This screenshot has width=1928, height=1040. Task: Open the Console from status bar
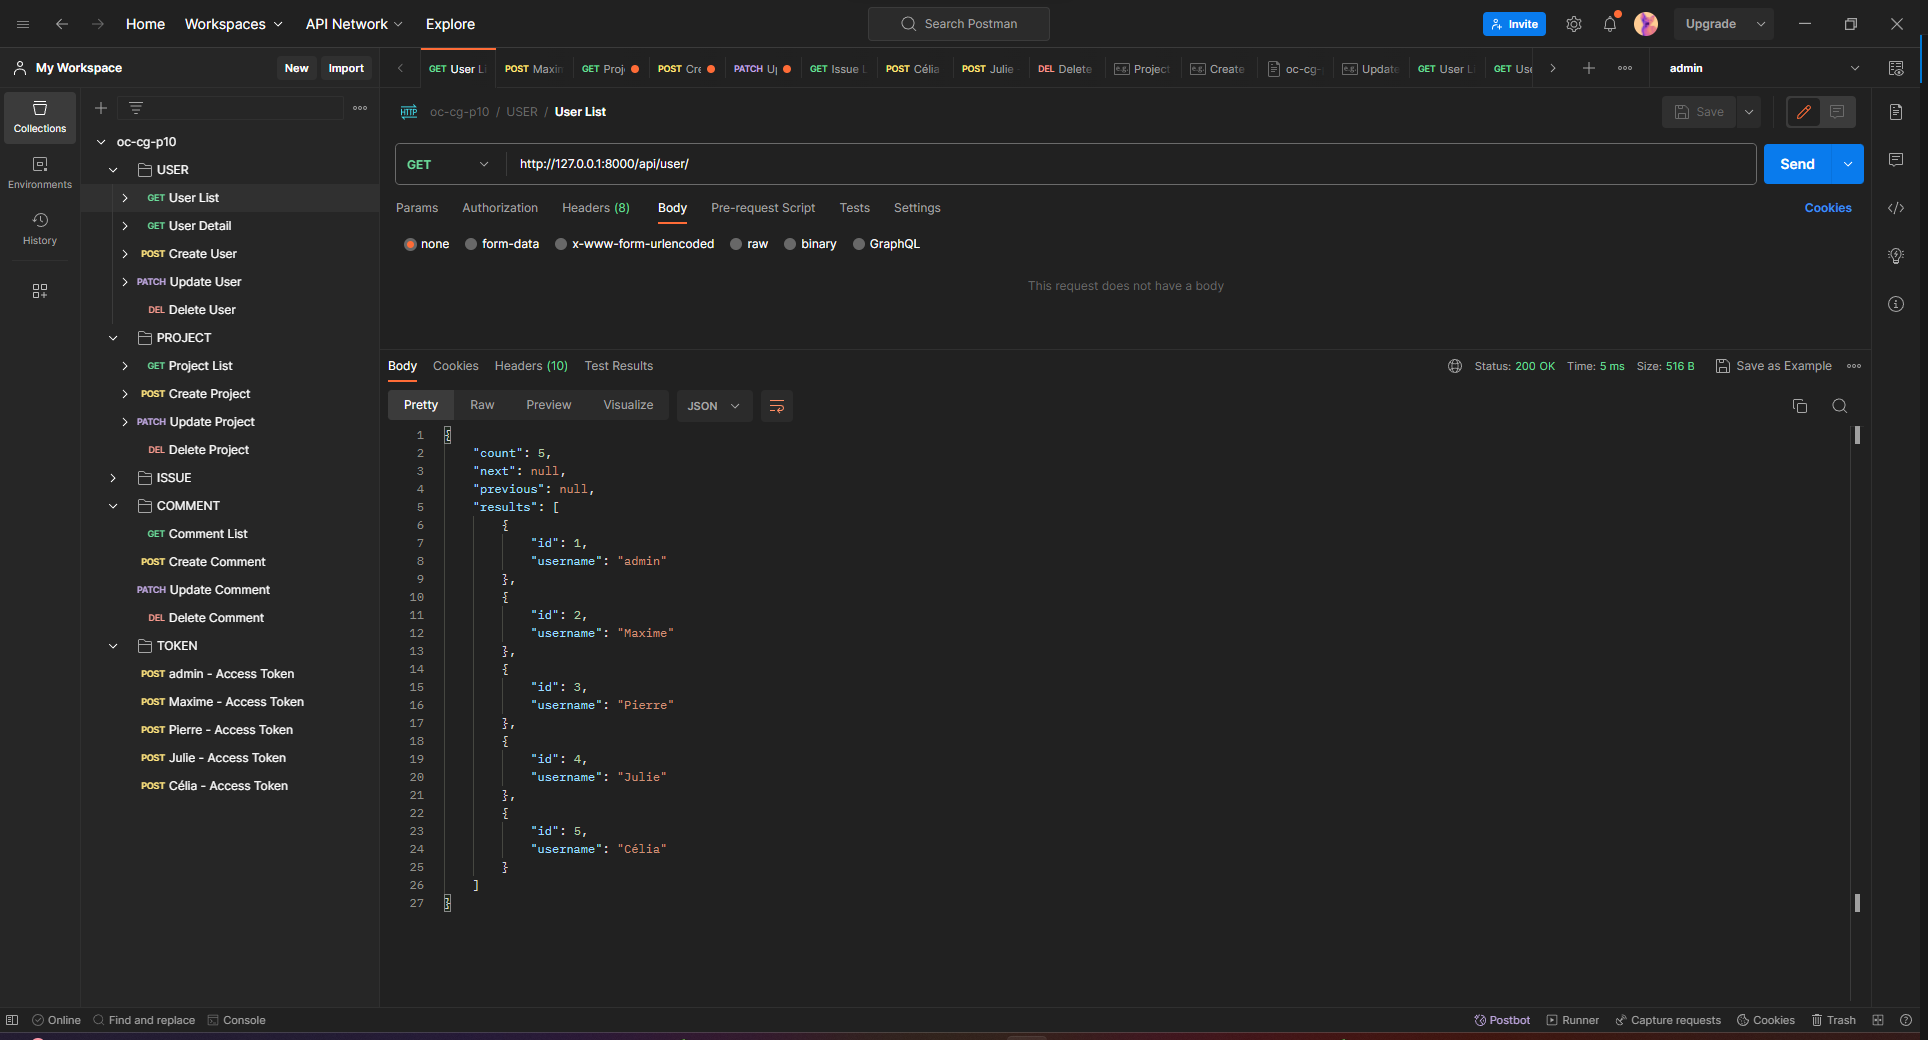(236, 1020)
